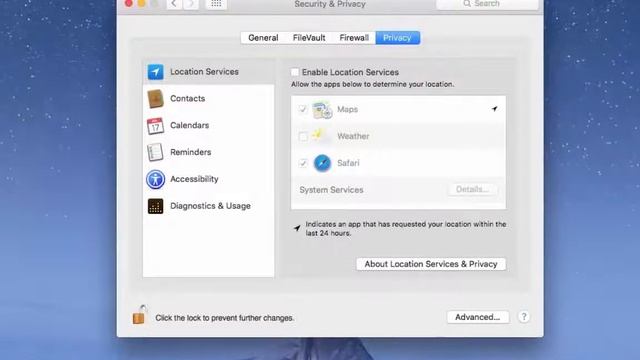Click into the Search field
640x360 pixels.
point(487,4)
